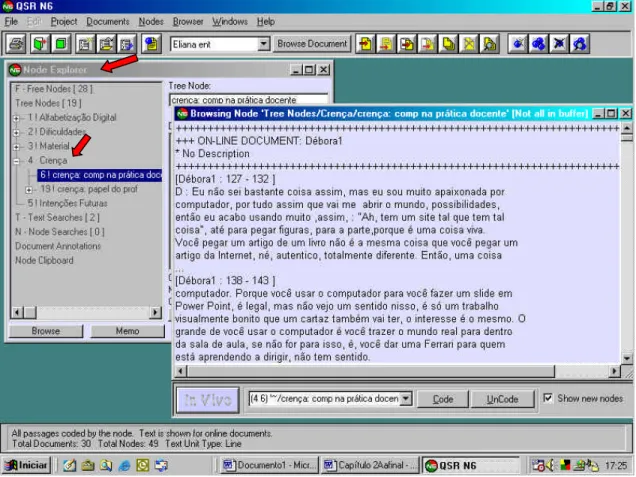Click the blue node cluster toolbar icon
Viewport: 636px width, 477px height.
coord(539,43)
